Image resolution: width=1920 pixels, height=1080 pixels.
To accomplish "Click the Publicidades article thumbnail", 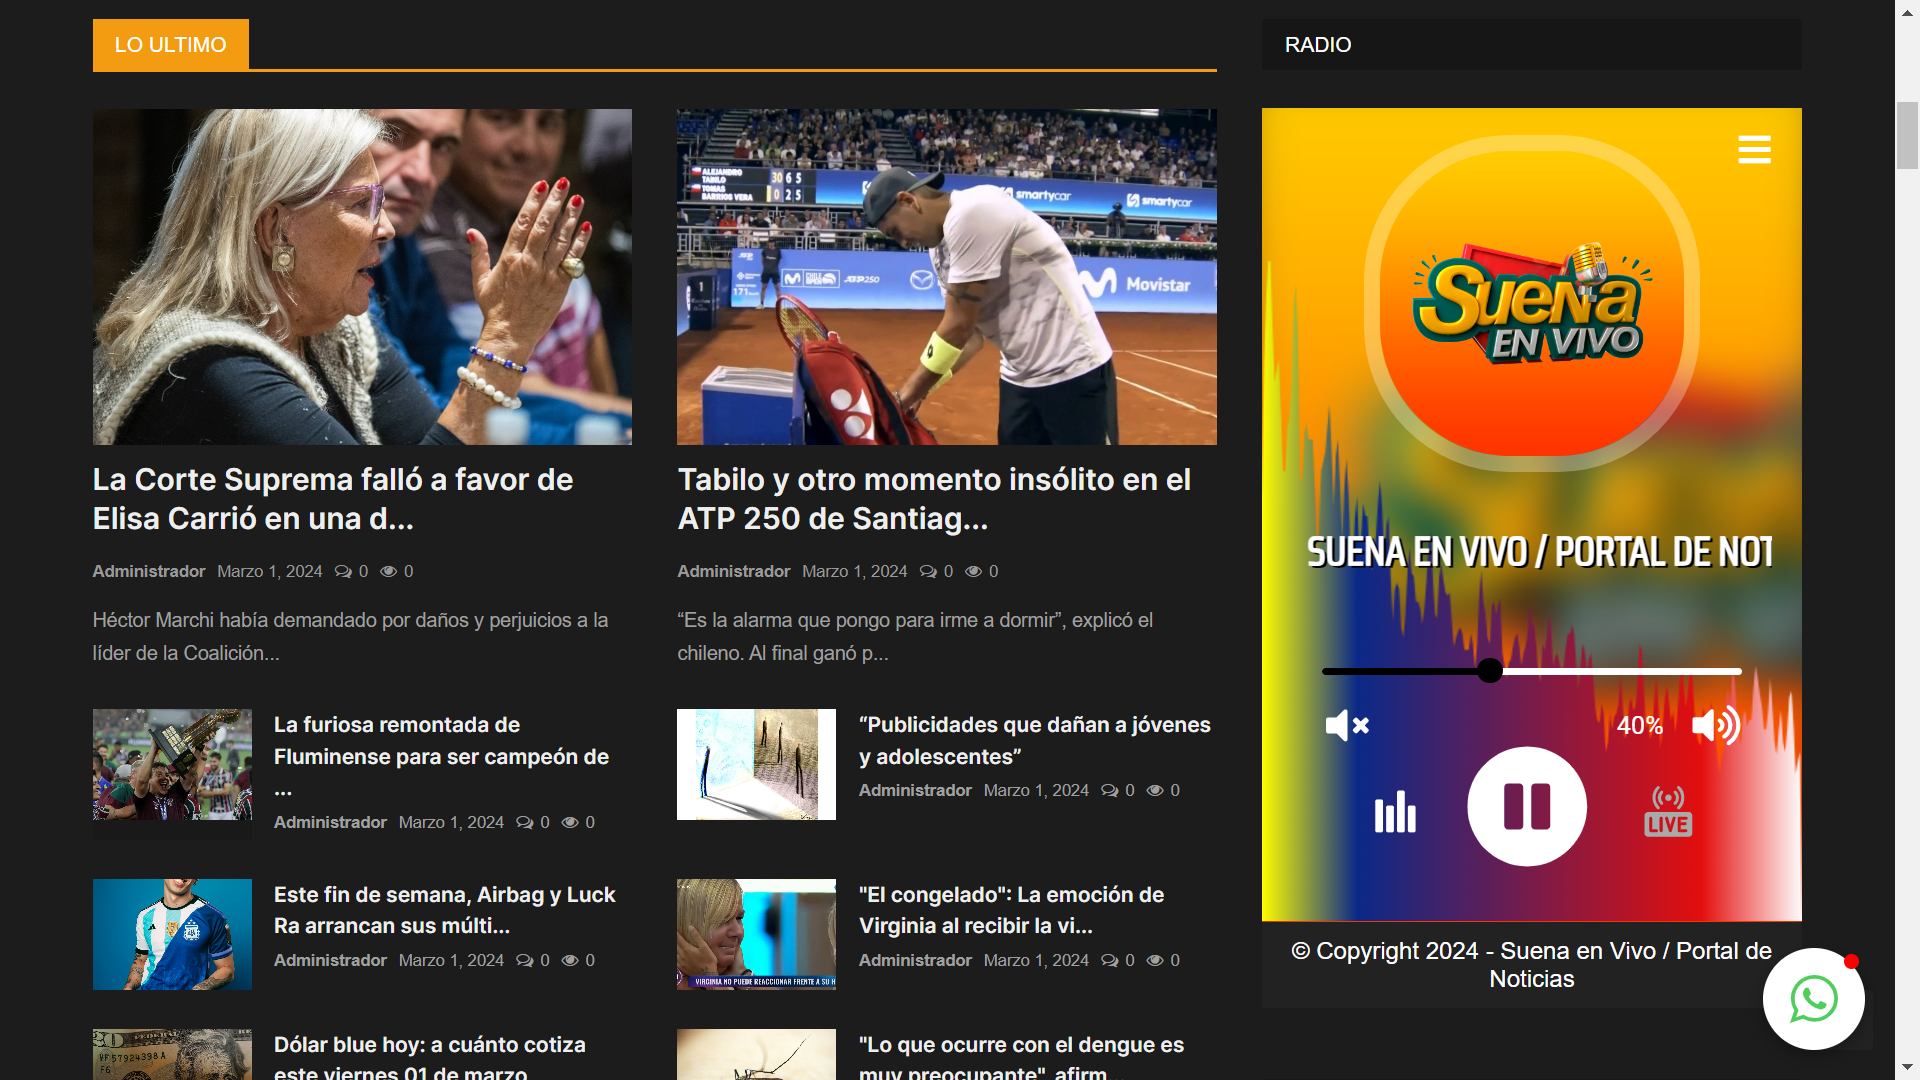I will 756,765.
